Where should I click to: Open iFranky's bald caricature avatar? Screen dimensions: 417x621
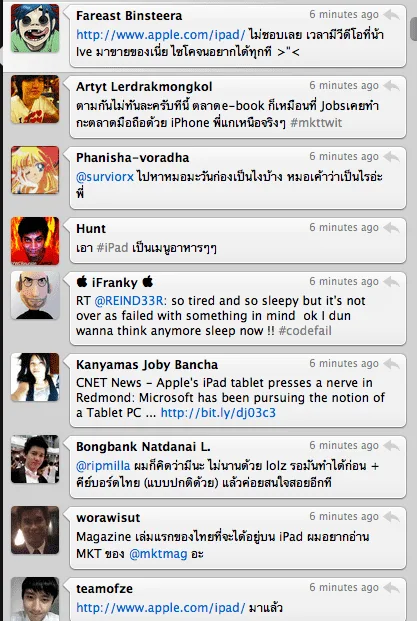[35, 295]
